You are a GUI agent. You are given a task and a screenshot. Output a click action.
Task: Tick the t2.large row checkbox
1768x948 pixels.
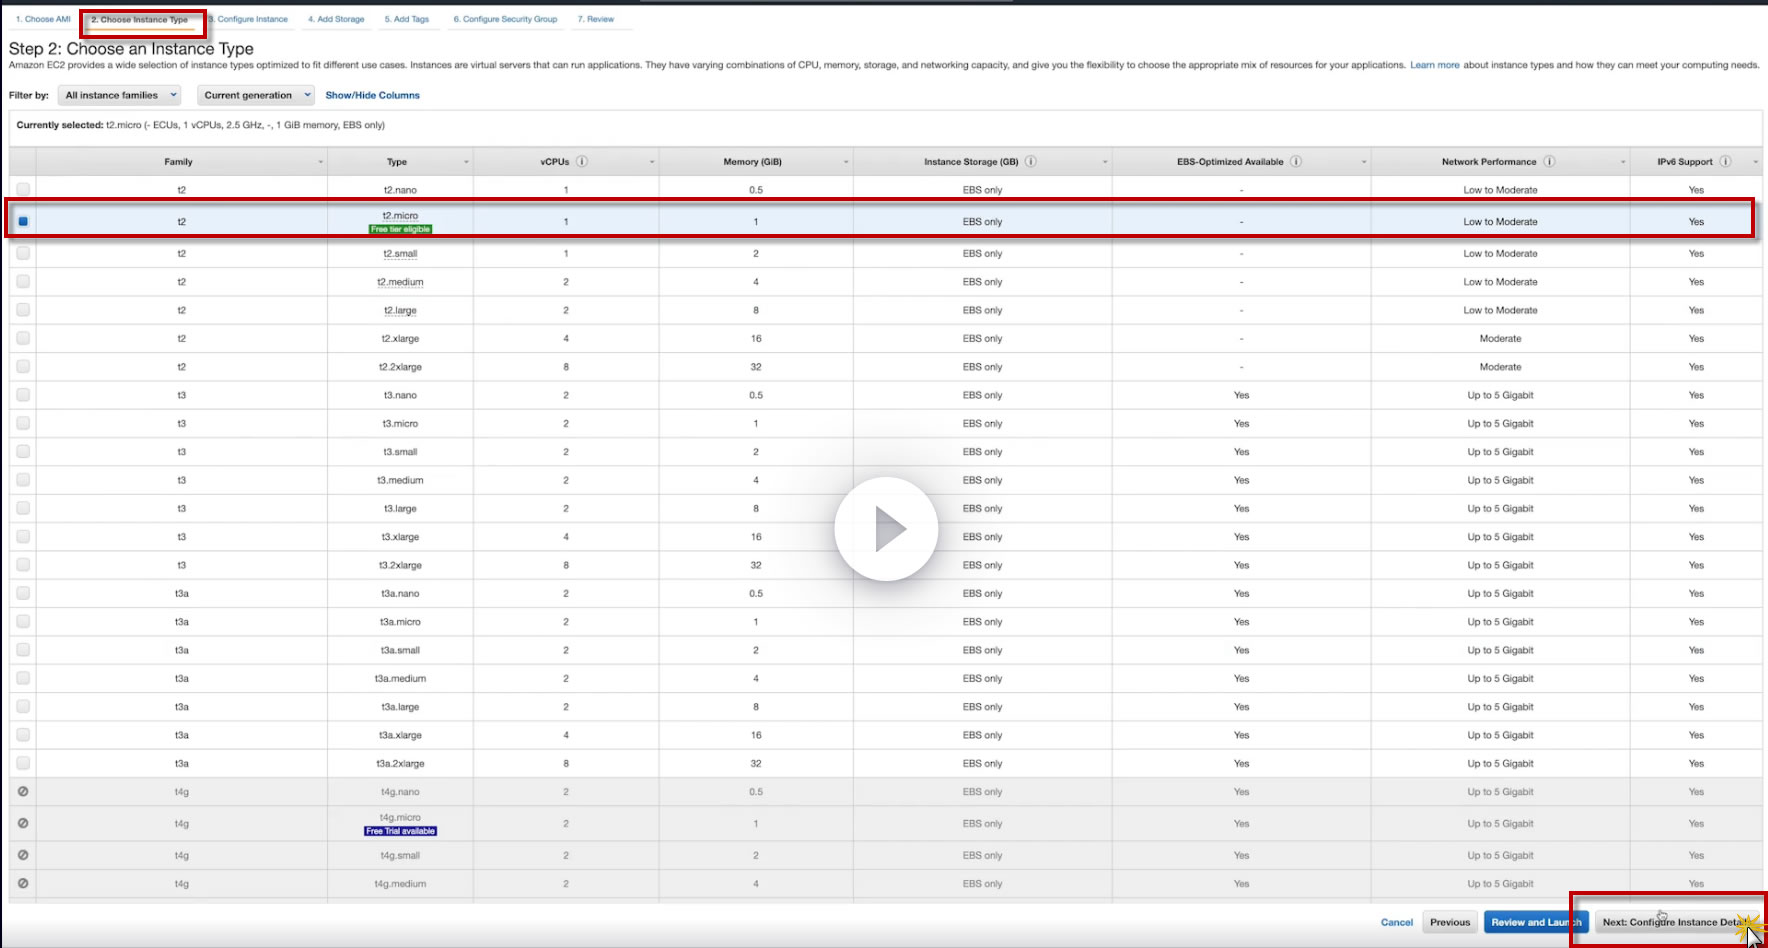pos(23,310)
